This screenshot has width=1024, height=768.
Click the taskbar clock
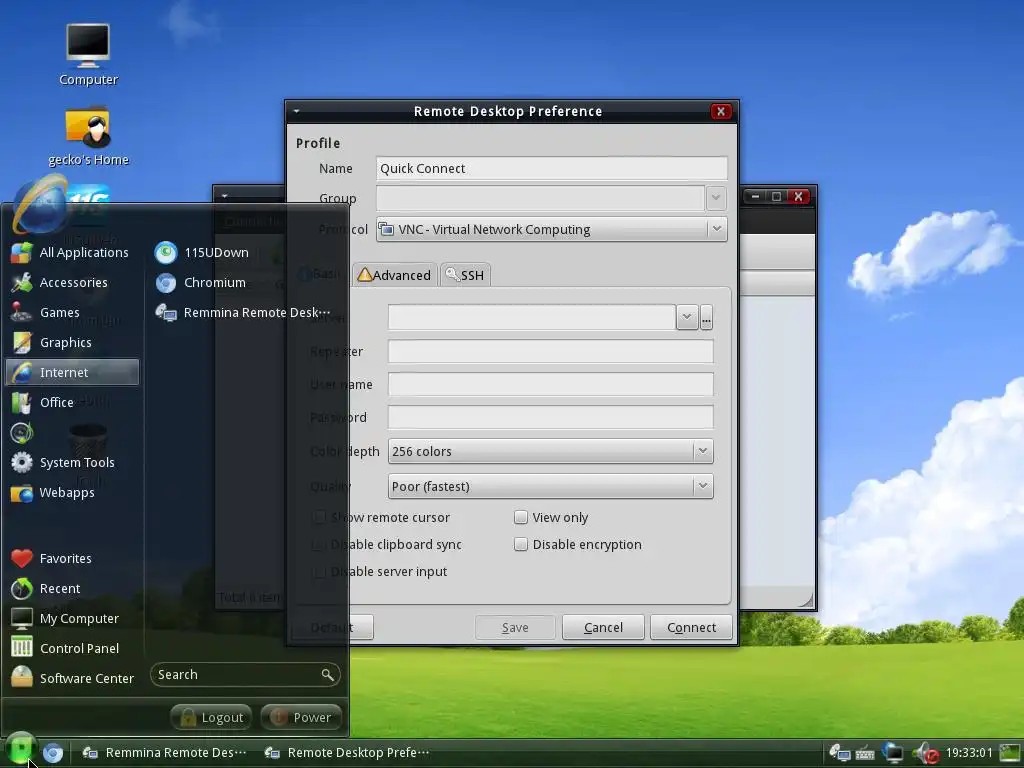coord(969,753)
